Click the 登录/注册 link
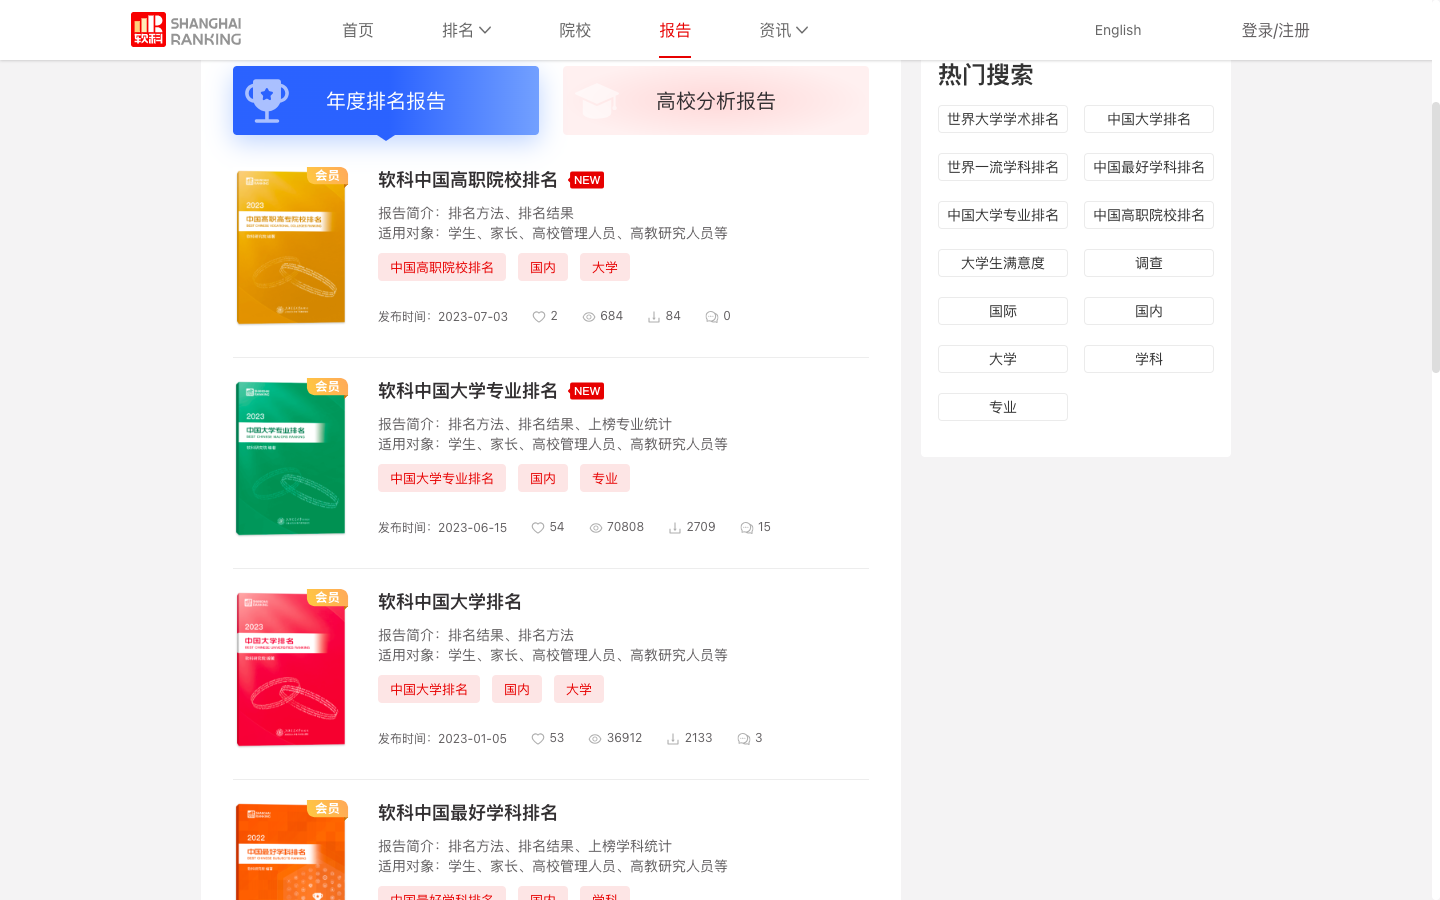The height and width of the screenshot is (900, 1440). 1275,30
